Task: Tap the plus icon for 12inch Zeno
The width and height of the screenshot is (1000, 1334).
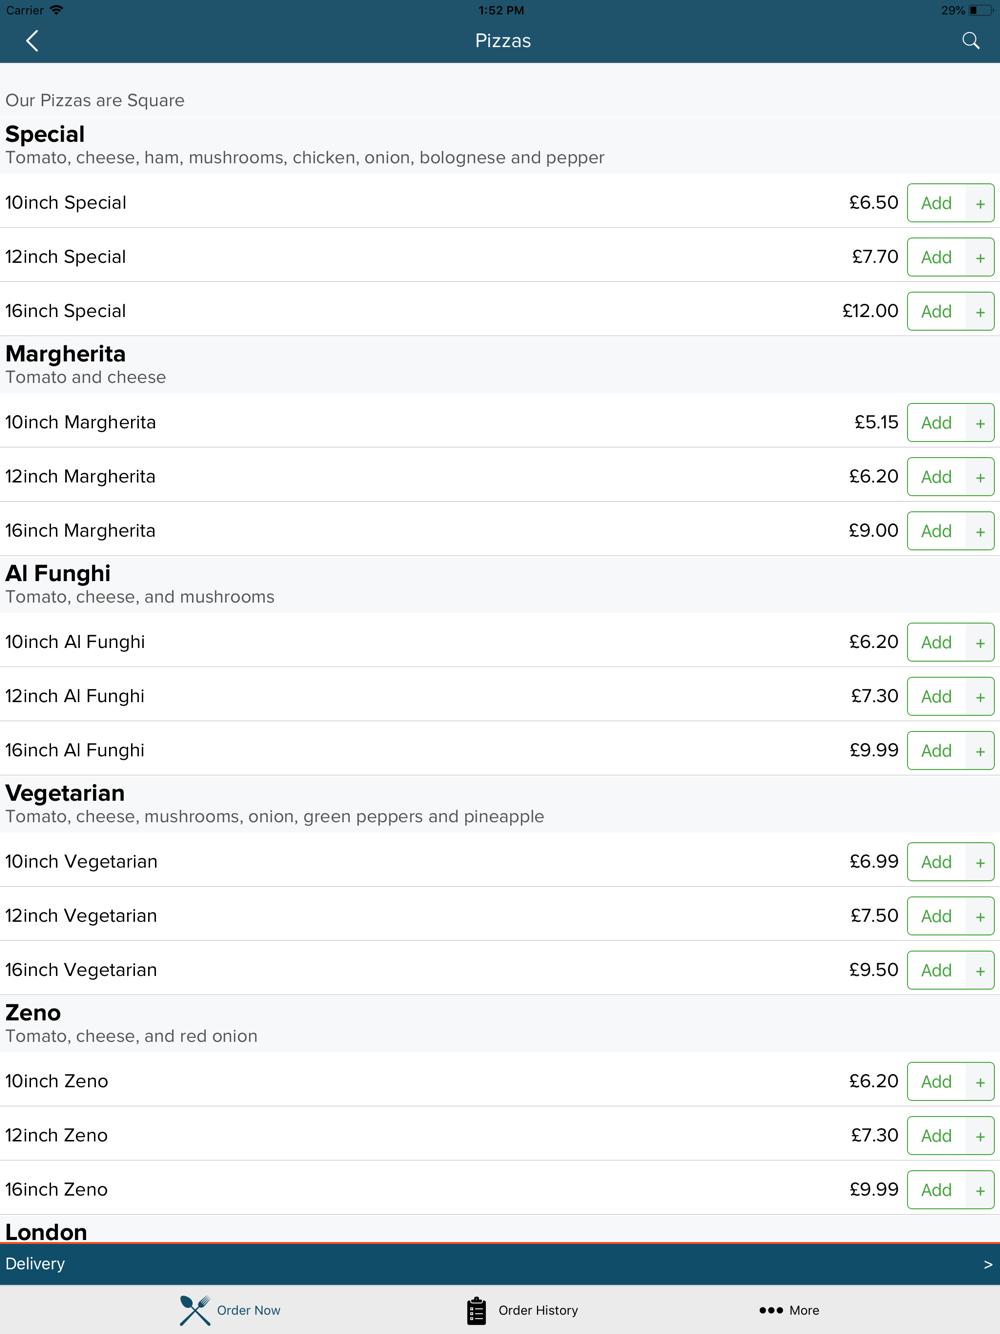Action: pos(980,1136)
